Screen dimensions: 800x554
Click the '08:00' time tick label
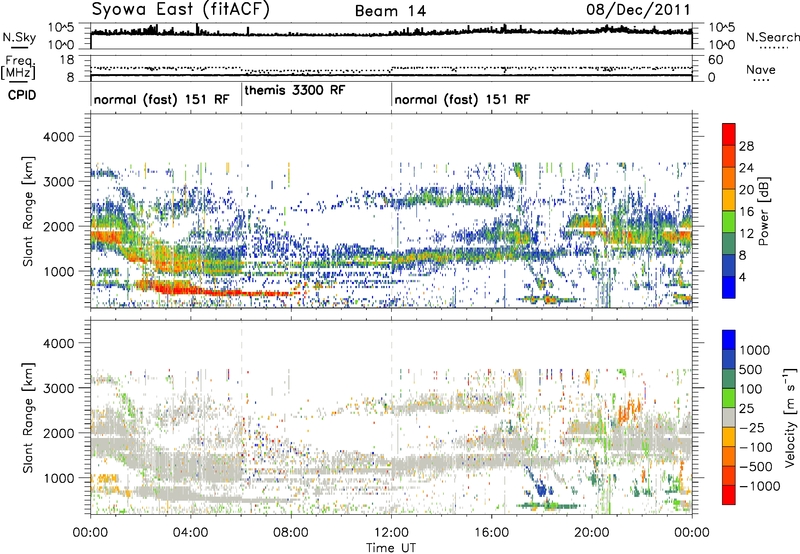click(x=291, y=533)
